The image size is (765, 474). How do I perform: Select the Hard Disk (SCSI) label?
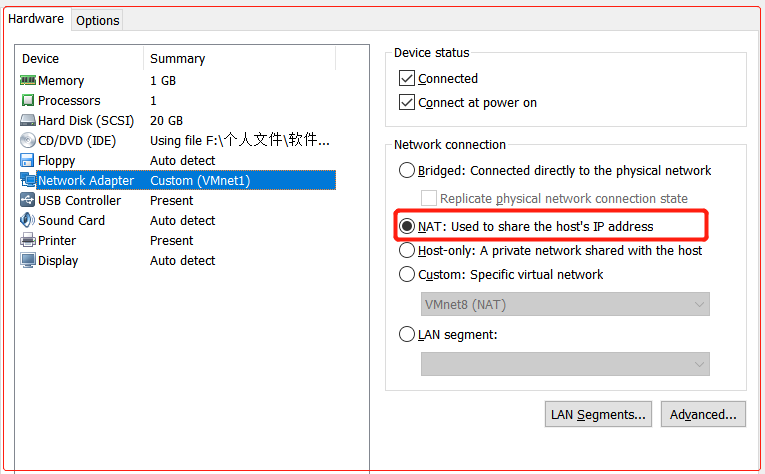pyautogui.click(x=86, y=120)
